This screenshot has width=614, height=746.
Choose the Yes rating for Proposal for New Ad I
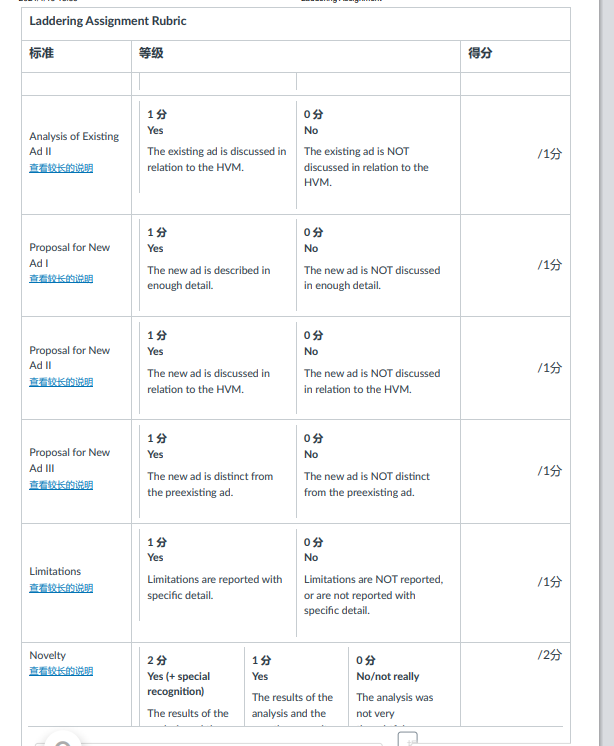tap(217, 265)
